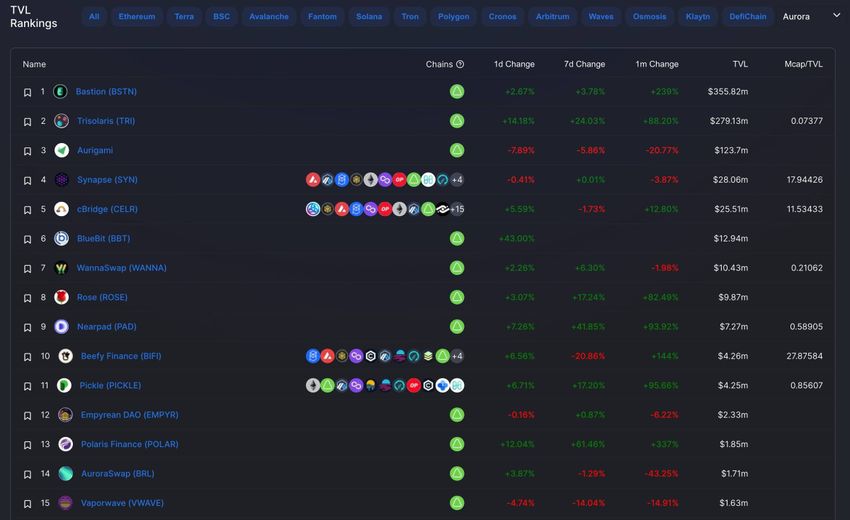The height and width of the screenshot is (520, 850).
Task: Click the Bastion protocol logo icon
Action: point(60,92)
